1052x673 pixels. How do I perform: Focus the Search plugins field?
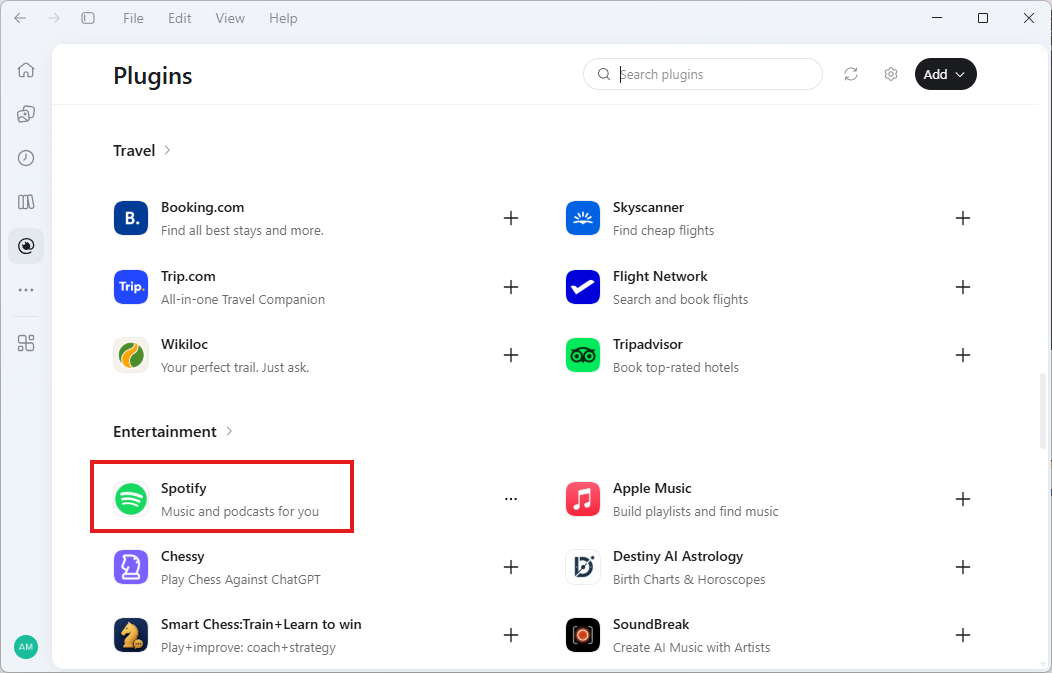[702, 74]
